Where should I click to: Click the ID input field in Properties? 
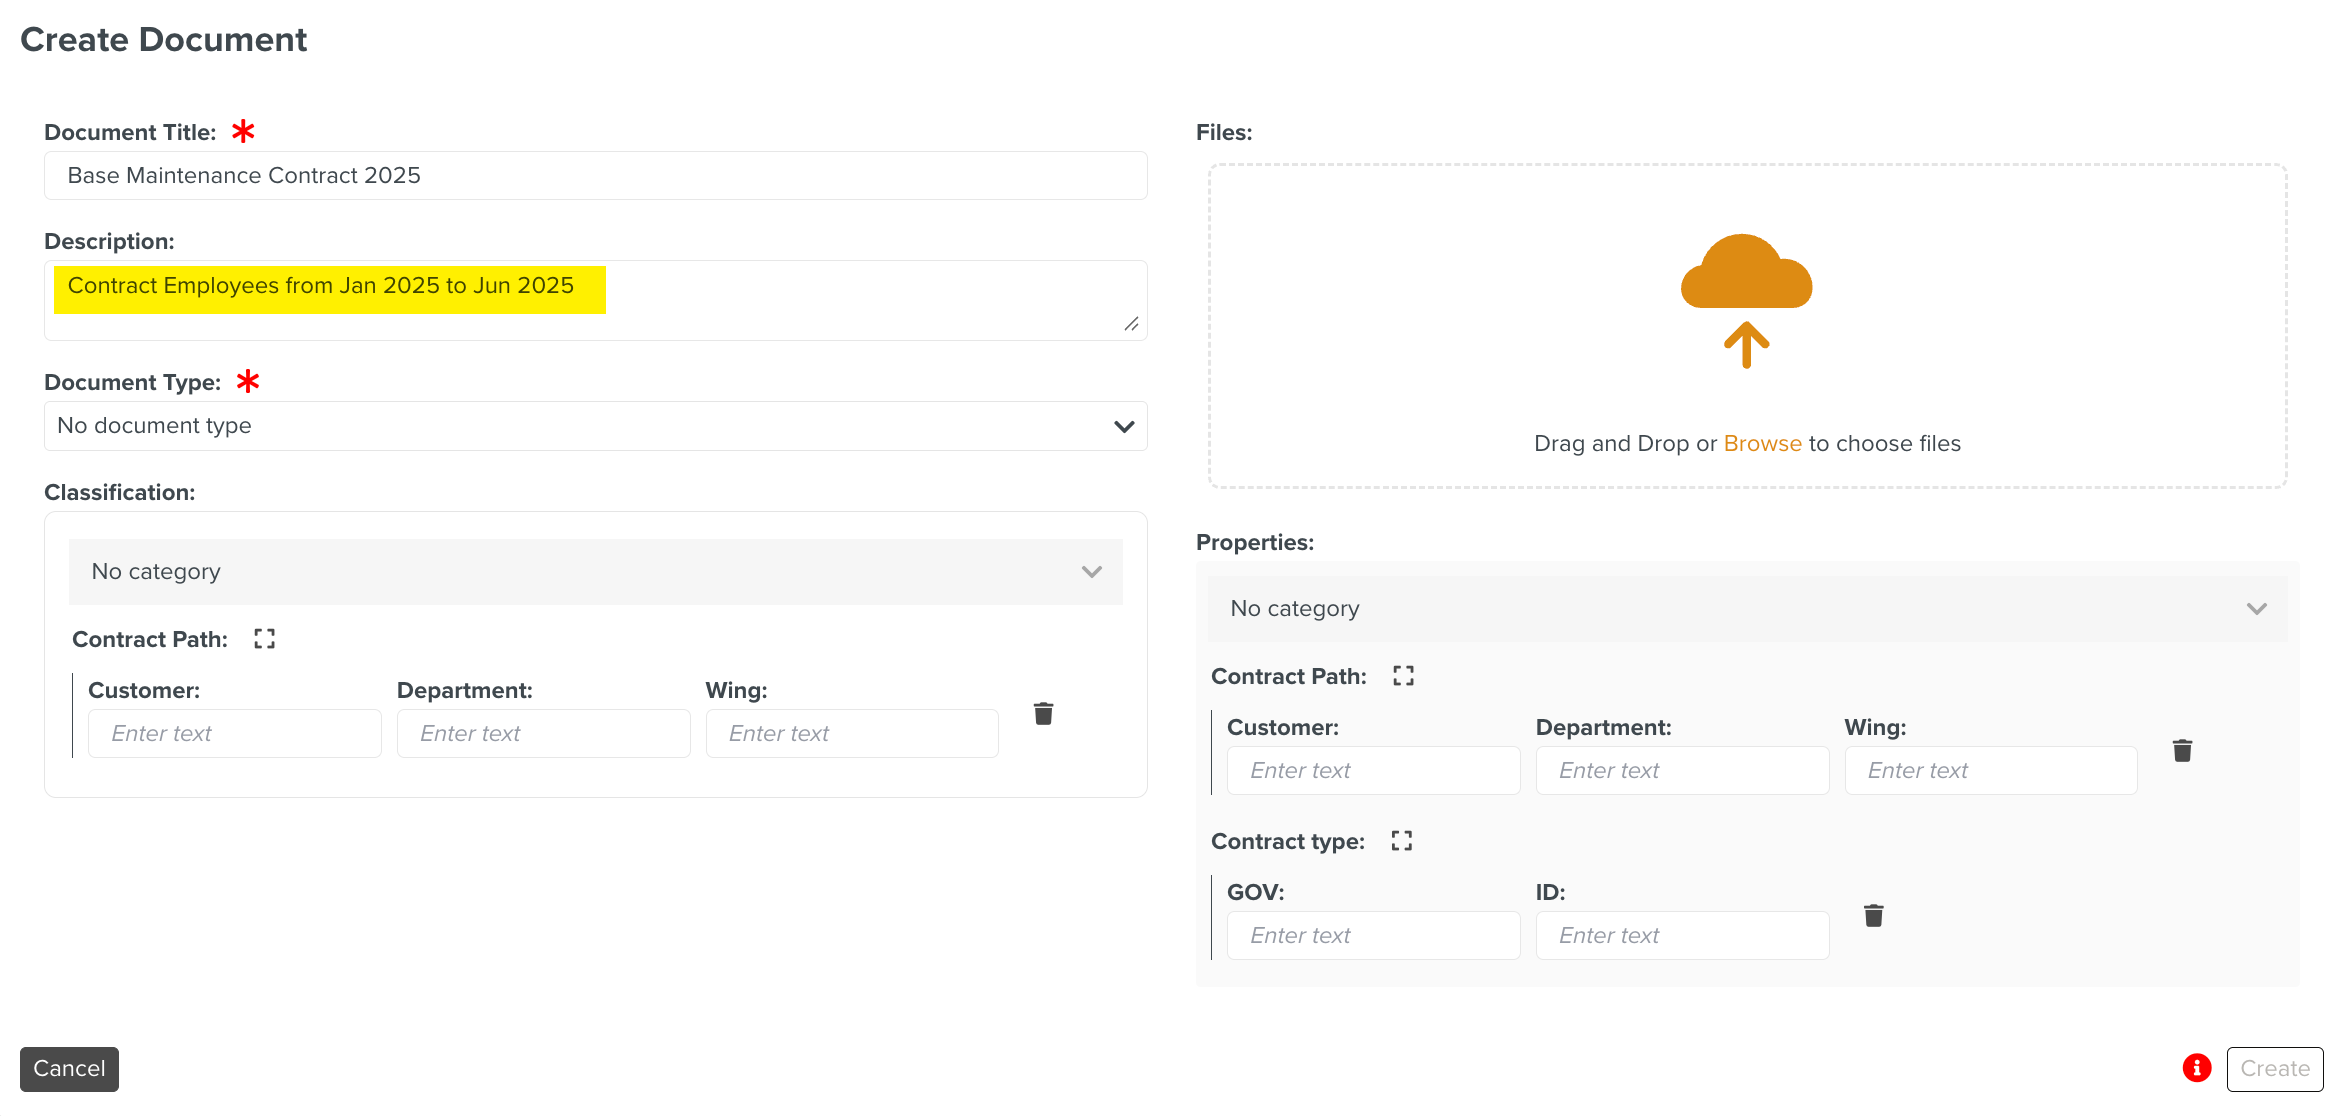pos(1681,935)
